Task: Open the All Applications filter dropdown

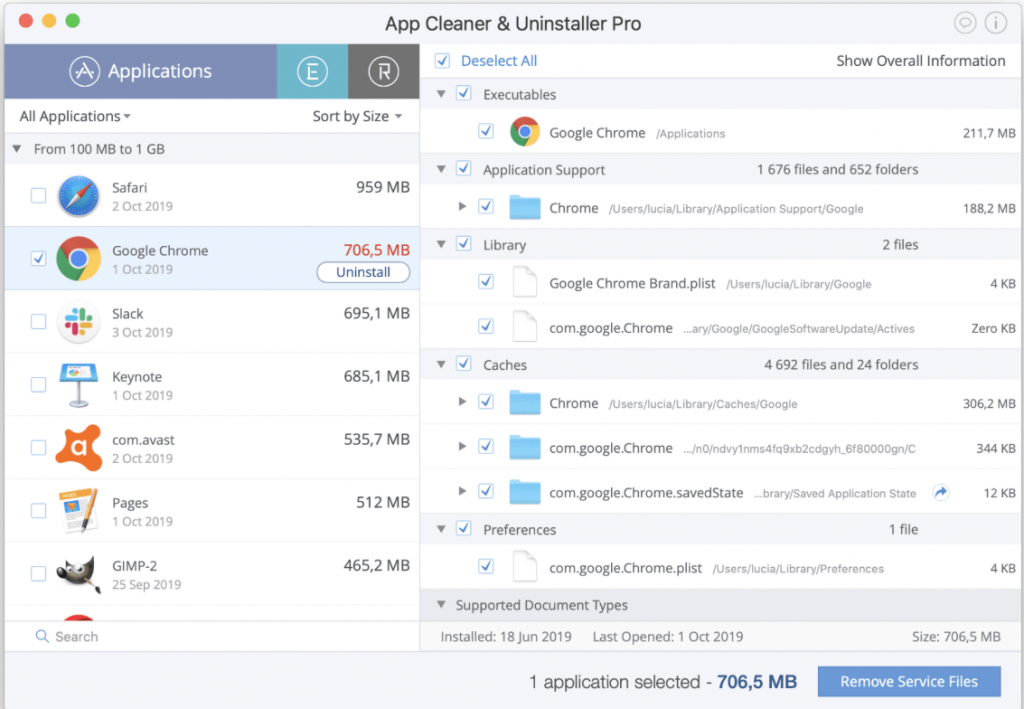Action: pos(72,116)
